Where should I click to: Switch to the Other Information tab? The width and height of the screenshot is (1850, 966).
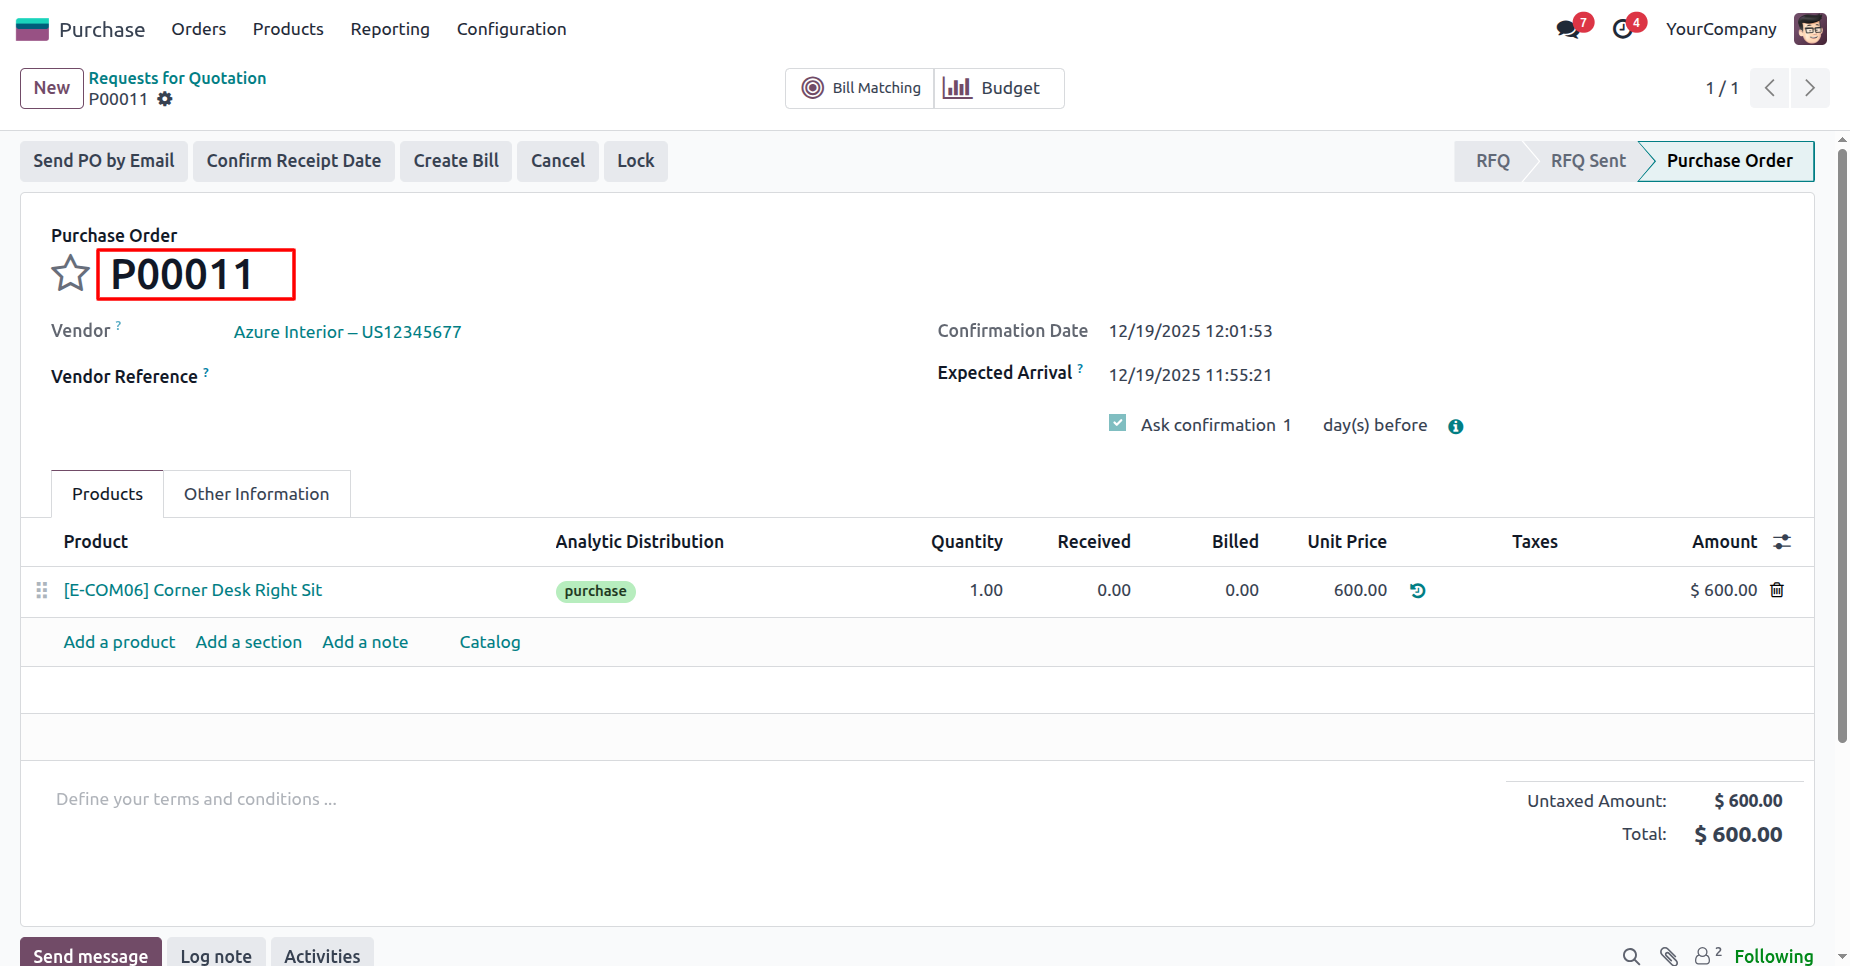(256, 494)
